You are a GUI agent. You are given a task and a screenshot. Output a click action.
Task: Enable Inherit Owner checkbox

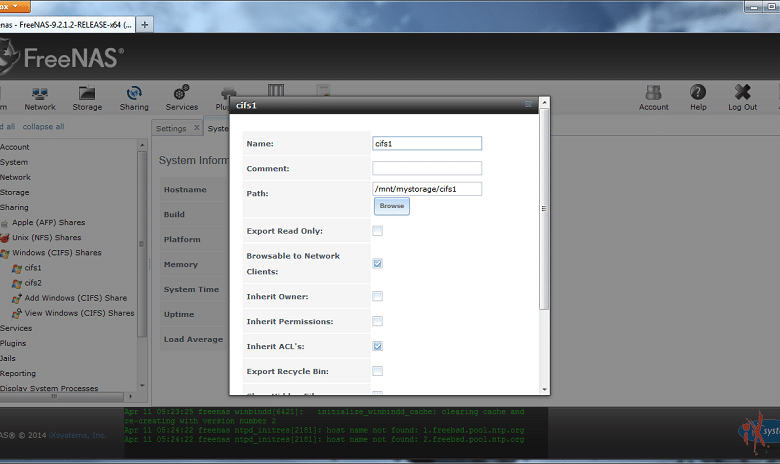[378, 296]
